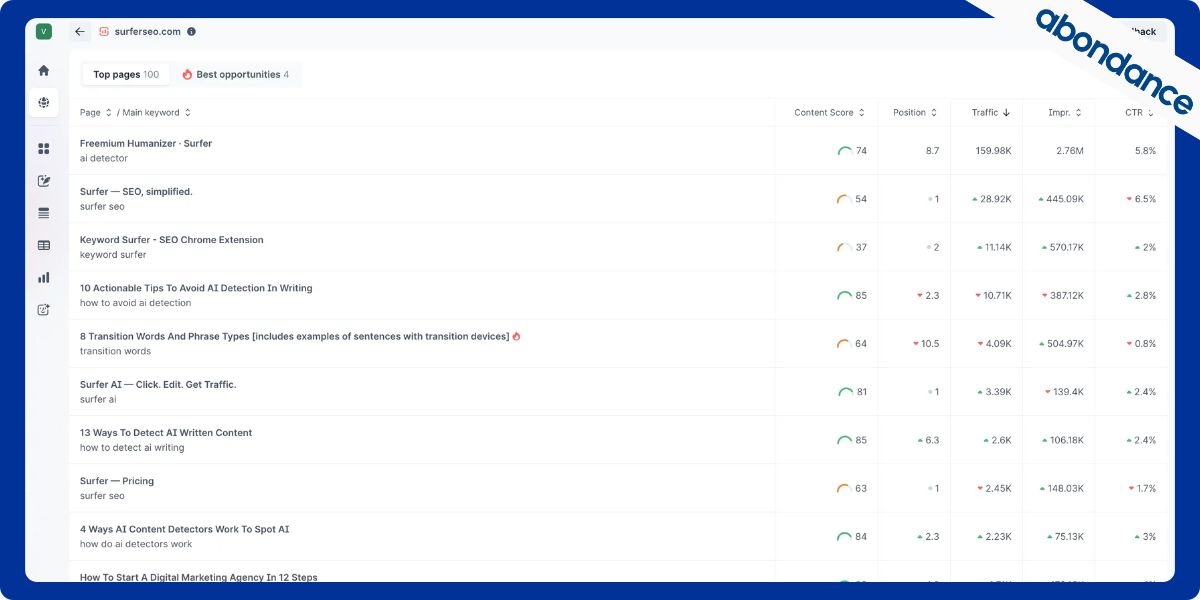Switch to the Top pages tab
Image resolution: width=1200 pixels, height=600 pixels.
[126, 74]
